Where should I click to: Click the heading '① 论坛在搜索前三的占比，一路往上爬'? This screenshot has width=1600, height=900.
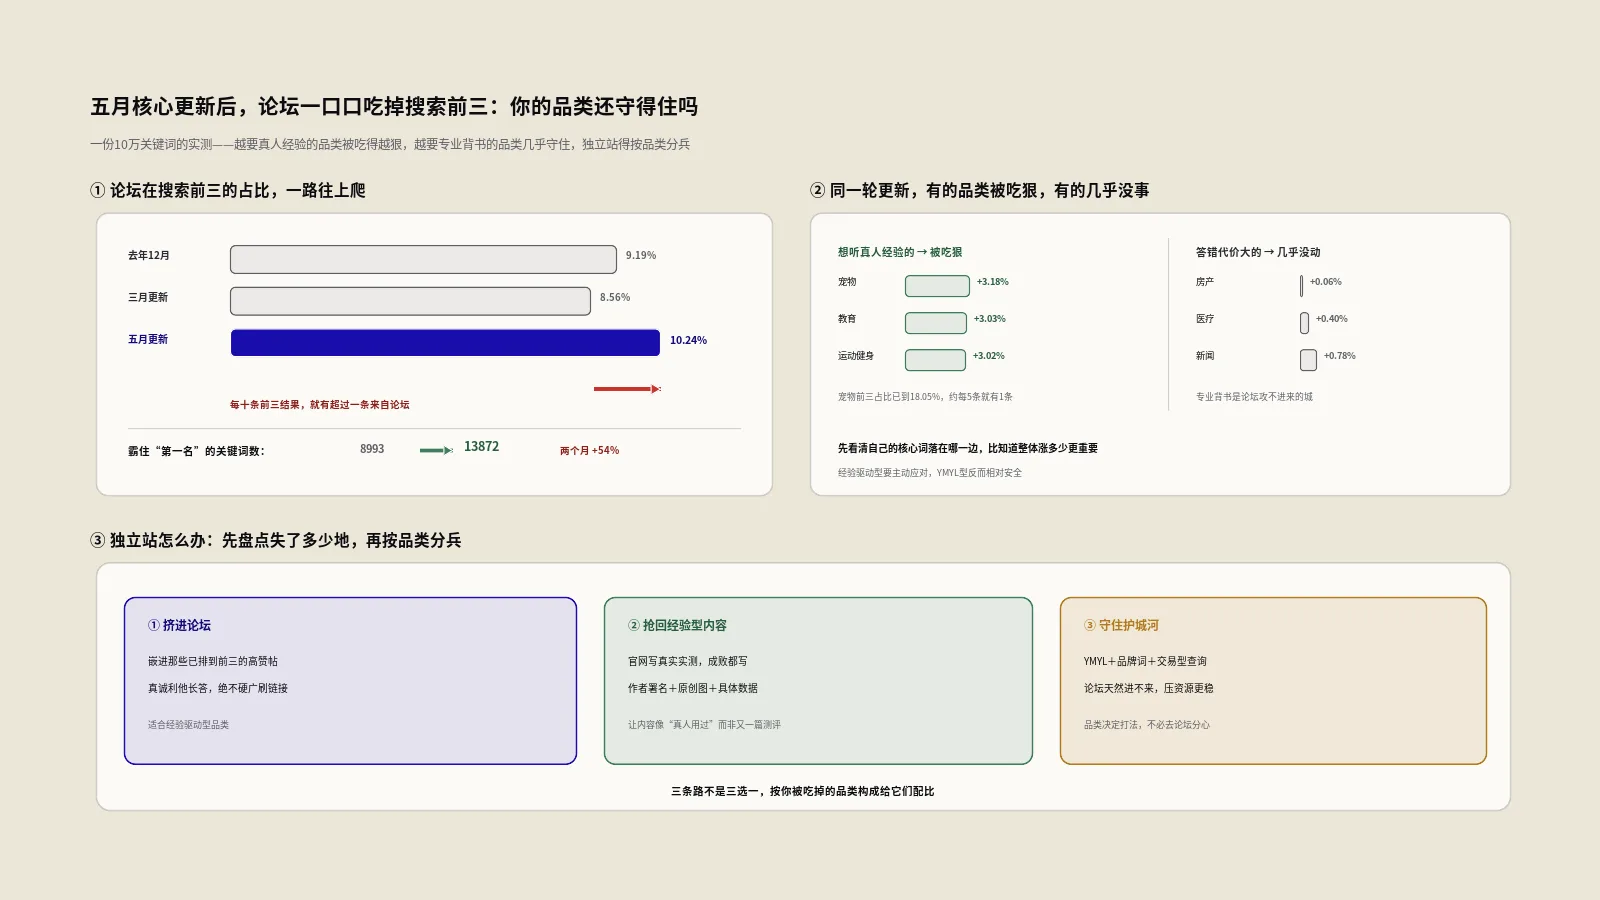tap(228, 190)
